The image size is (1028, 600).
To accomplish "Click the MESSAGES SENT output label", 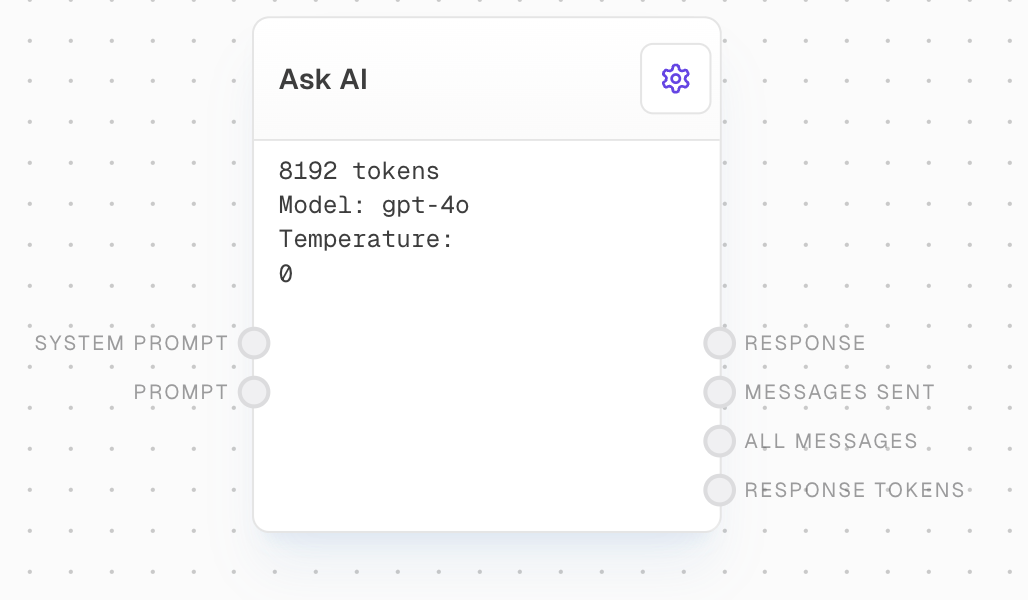I will (839, 392).
